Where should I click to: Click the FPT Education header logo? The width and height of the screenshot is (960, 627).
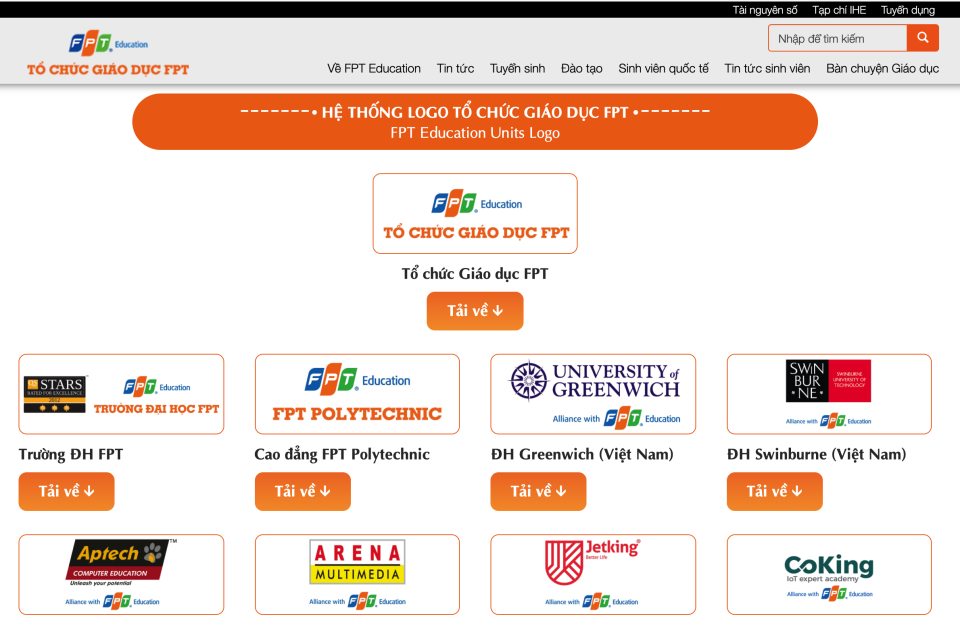coord(108,55)
